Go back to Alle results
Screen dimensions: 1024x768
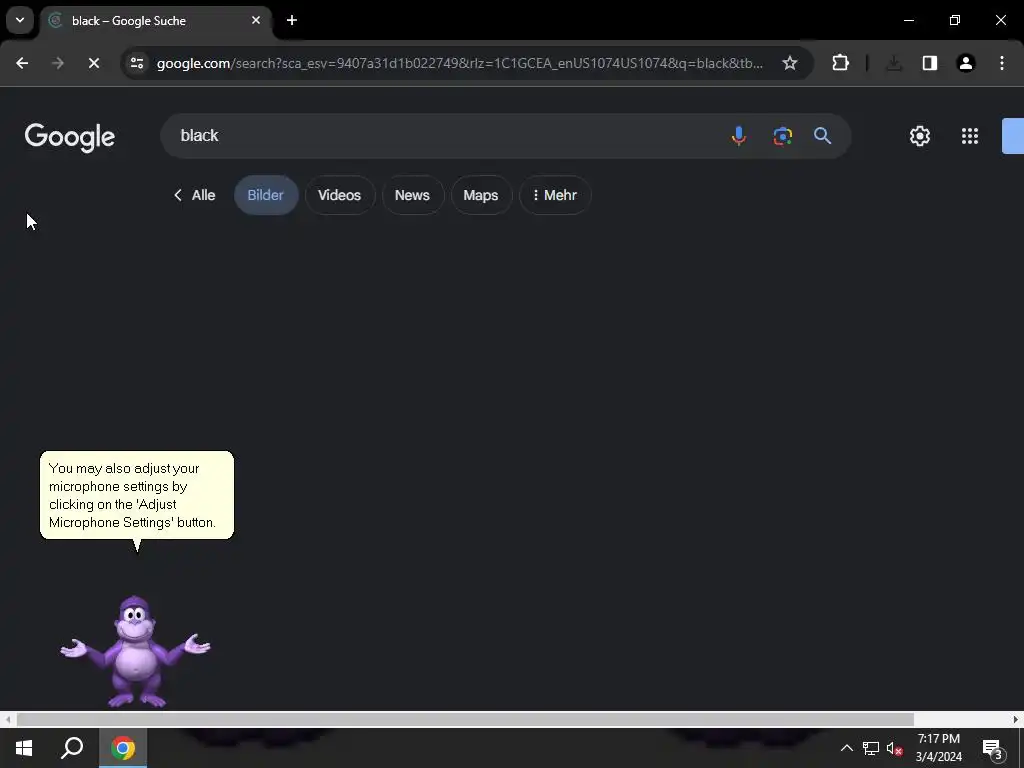(x=195, y=195)
